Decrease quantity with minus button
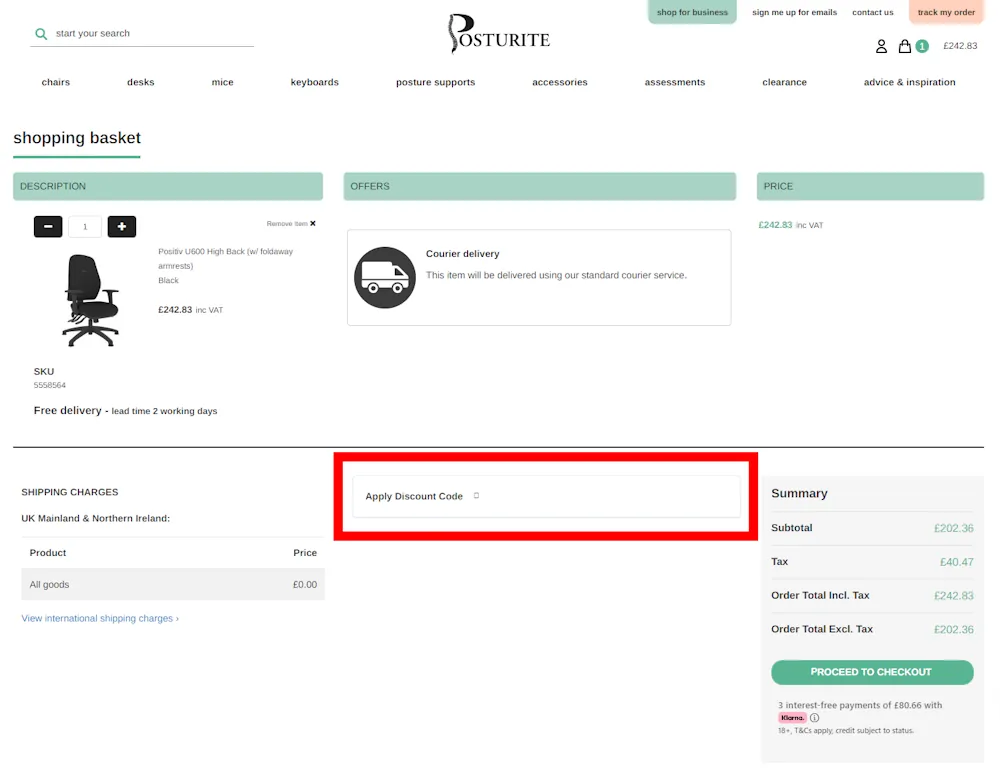The width and height of the screenshot is (1000, 769). pos(48,226)
